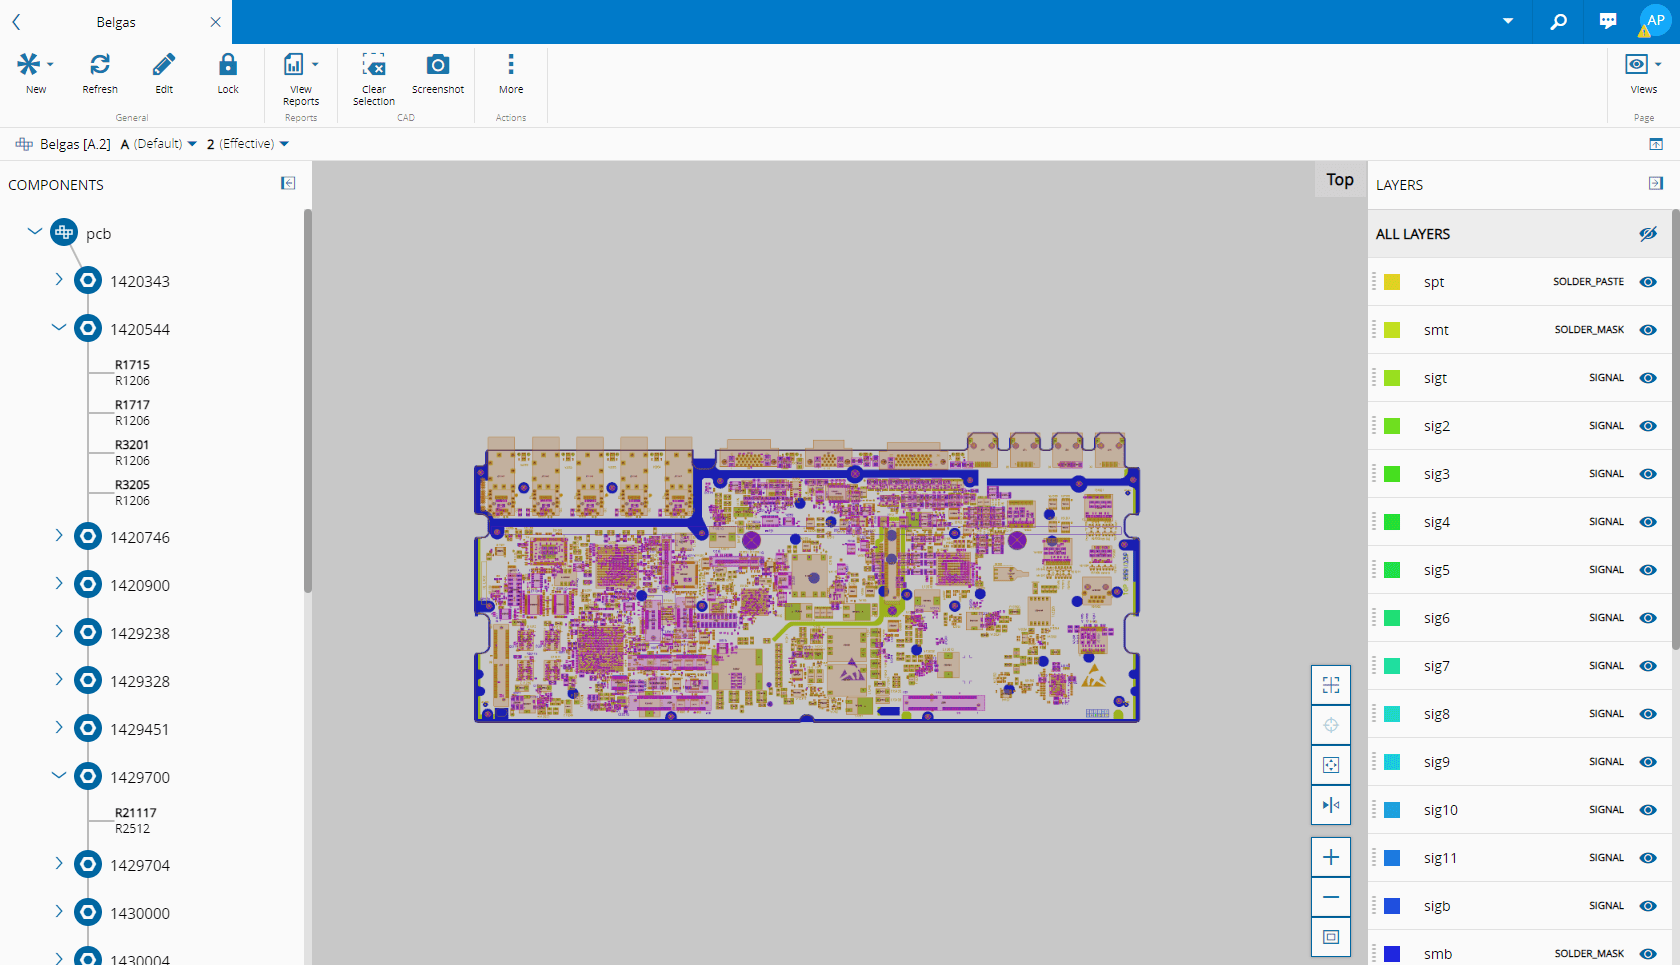Click the Edit pencil icon
Image resolution: width=1680 pixels, height=965 pixels.
pyautogui.click(x=164, y=66)
